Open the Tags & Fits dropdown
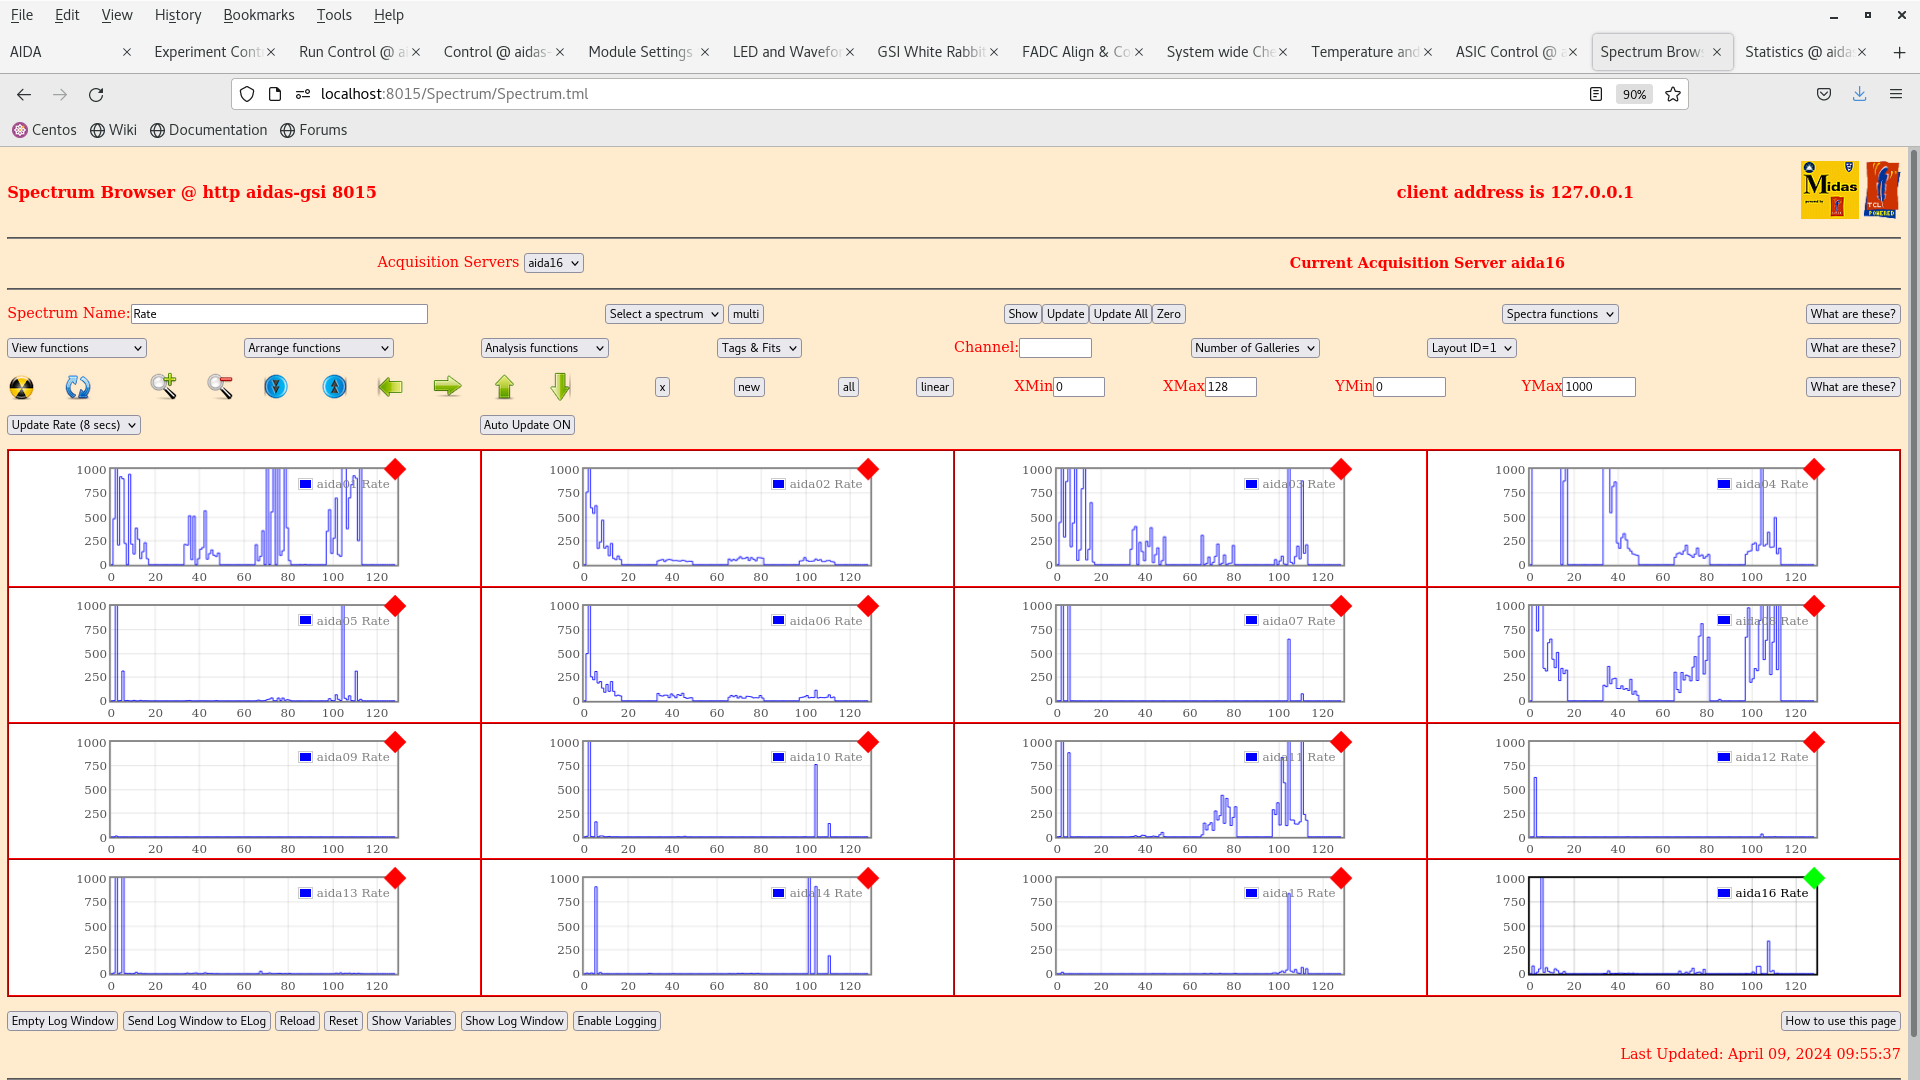 click(759, 348)
